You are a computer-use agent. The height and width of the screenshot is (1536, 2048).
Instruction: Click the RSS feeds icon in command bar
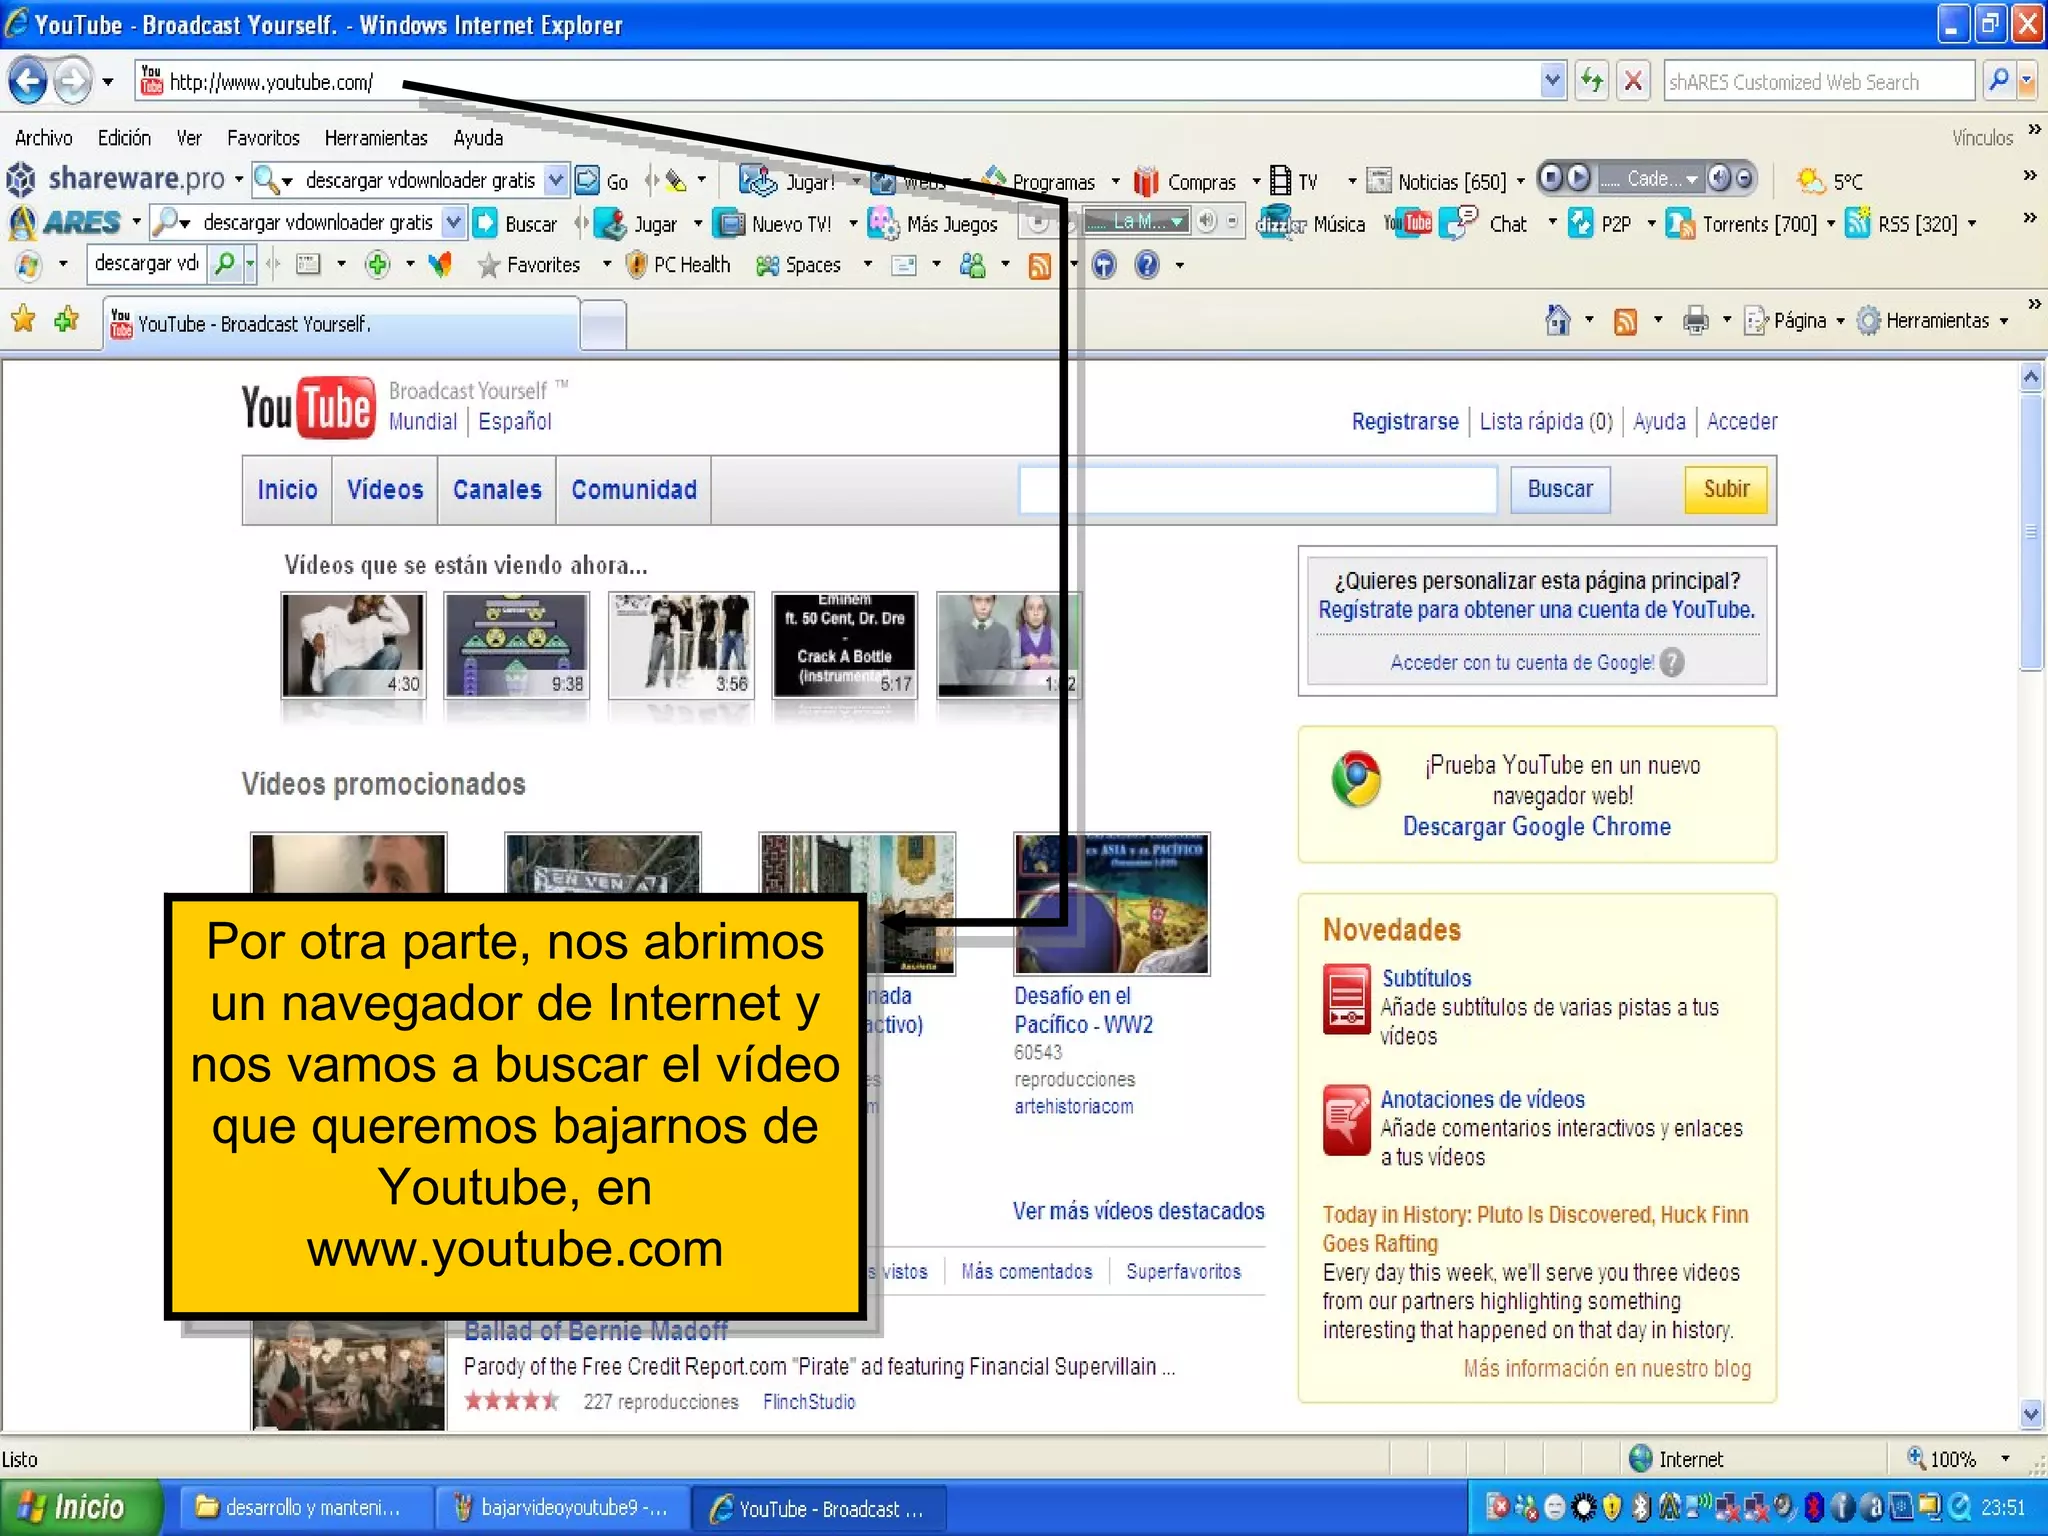[x=1626, y=321]
